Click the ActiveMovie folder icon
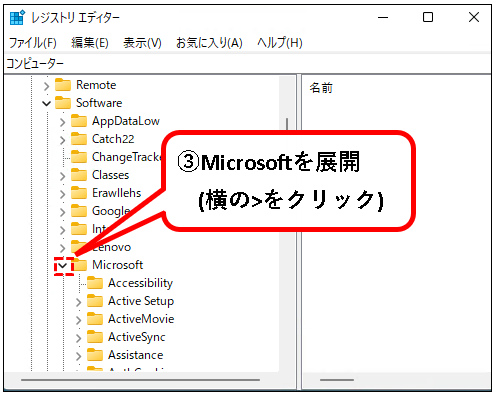This screenshot has height=397, width=496. click(95, 319)
